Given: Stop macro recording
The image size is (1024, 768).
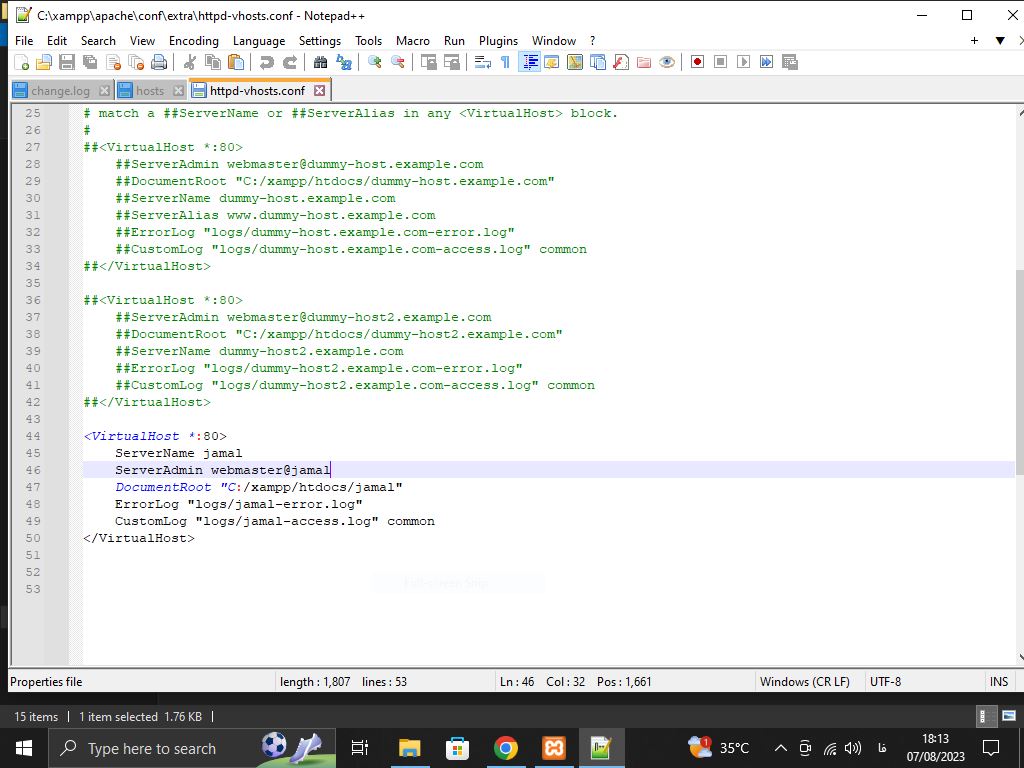Looking at the screenshot, I should (720, 62).
